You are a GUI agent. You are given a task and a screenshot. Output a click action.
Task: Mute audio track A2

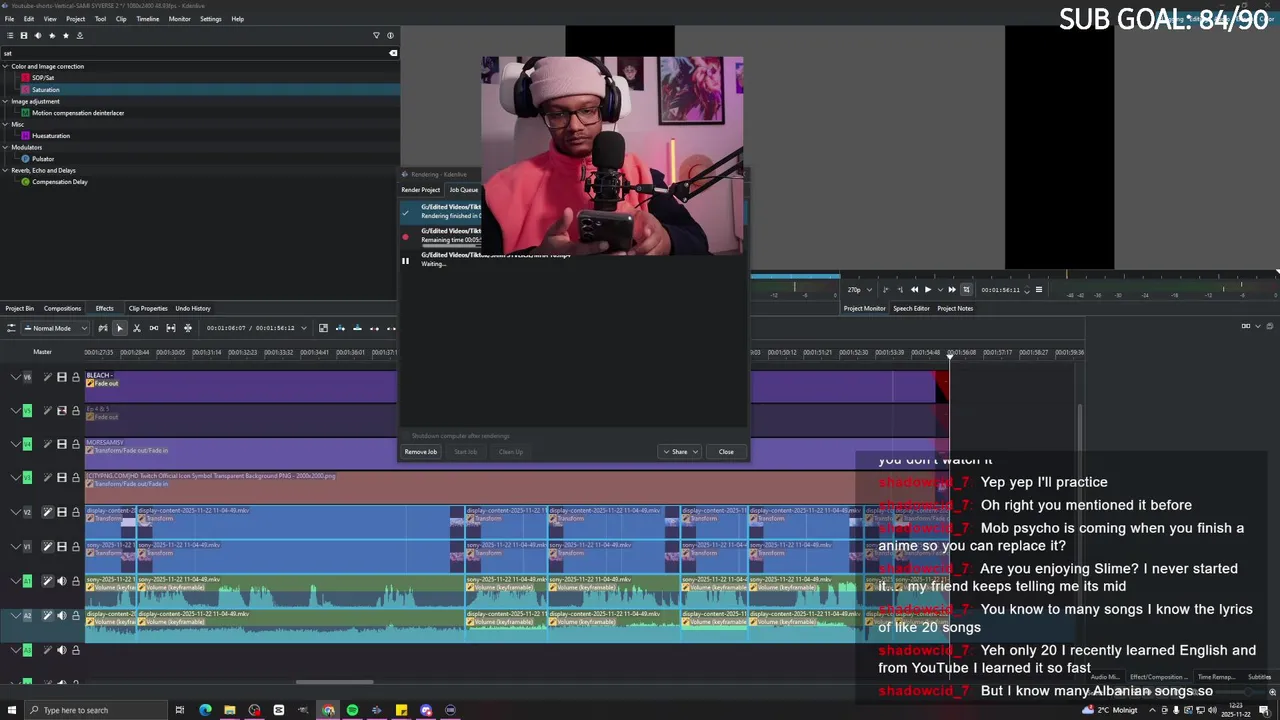pyautogui.click(x=61, y=616)
